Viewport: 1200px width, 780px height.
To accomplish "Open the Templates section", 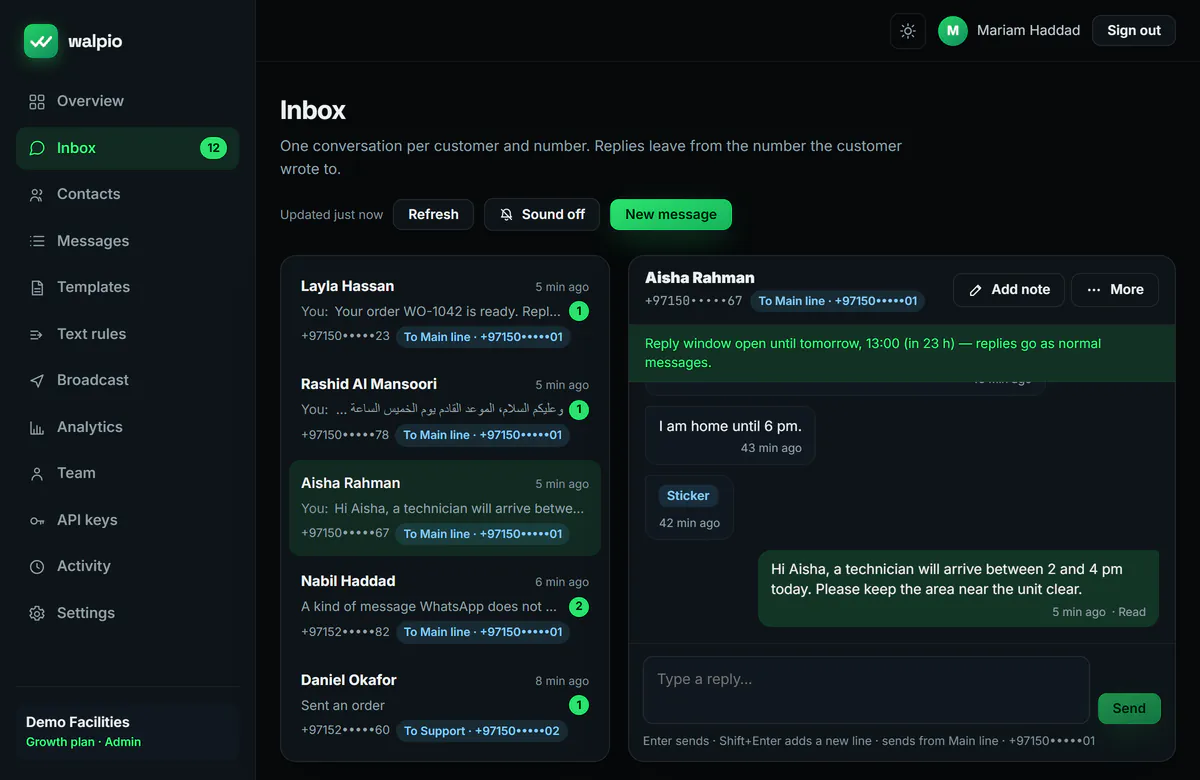I will point(128,288).
